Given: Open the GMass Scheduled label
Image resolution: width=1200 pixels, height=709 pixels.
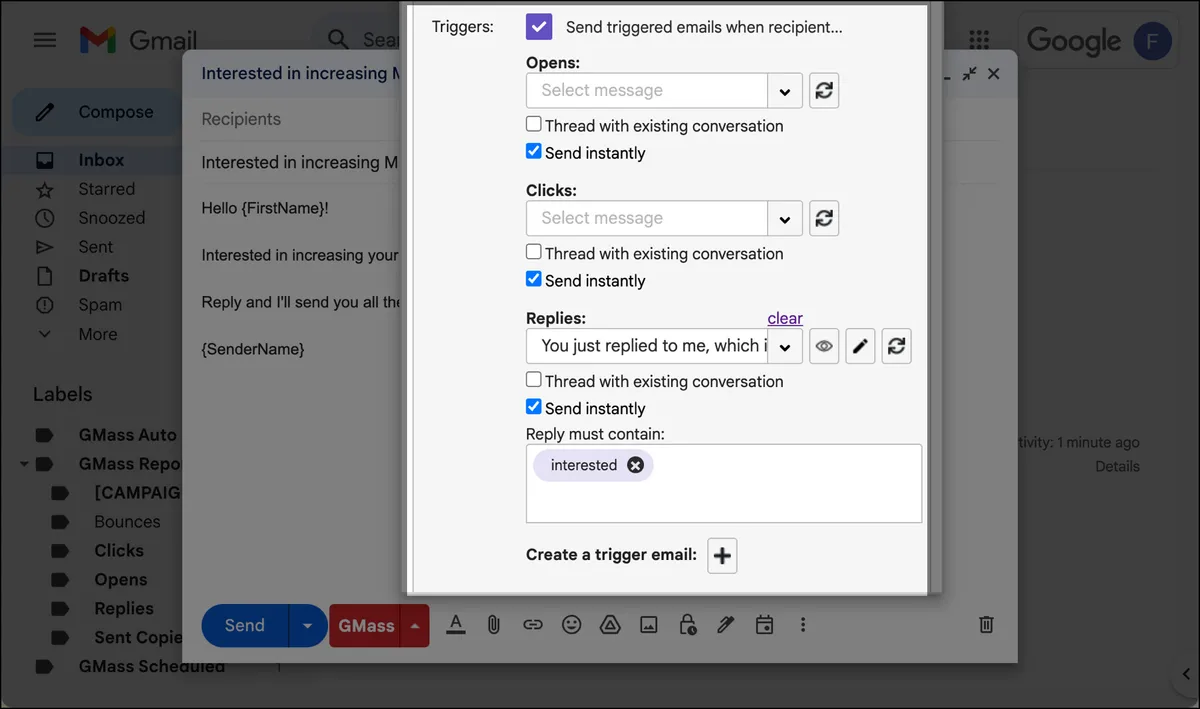Looking at the screenshot, I should point(152,666).
